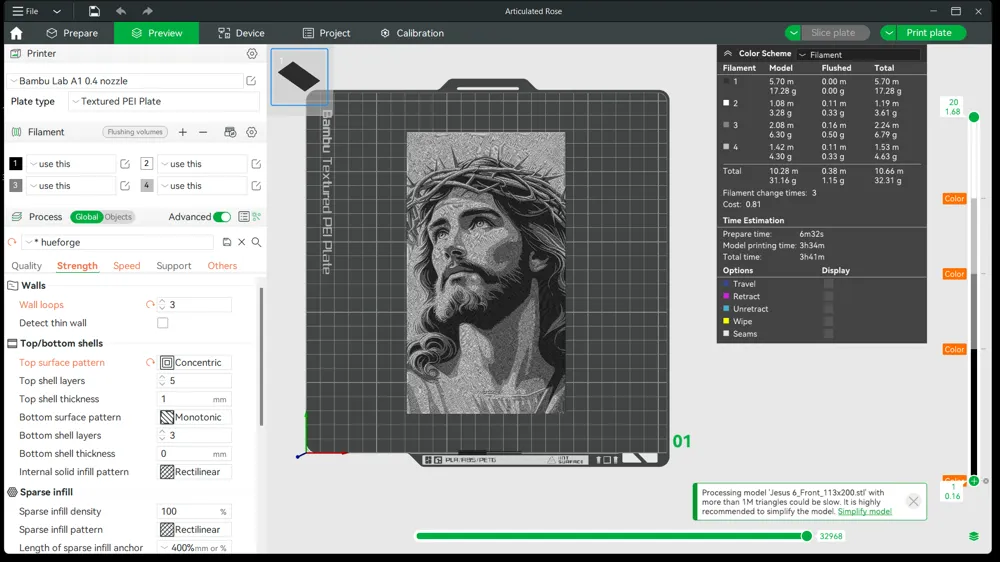Screen dimensions: 1000x562
Task: Open the Support settings tab
Action: coord(173,266)
